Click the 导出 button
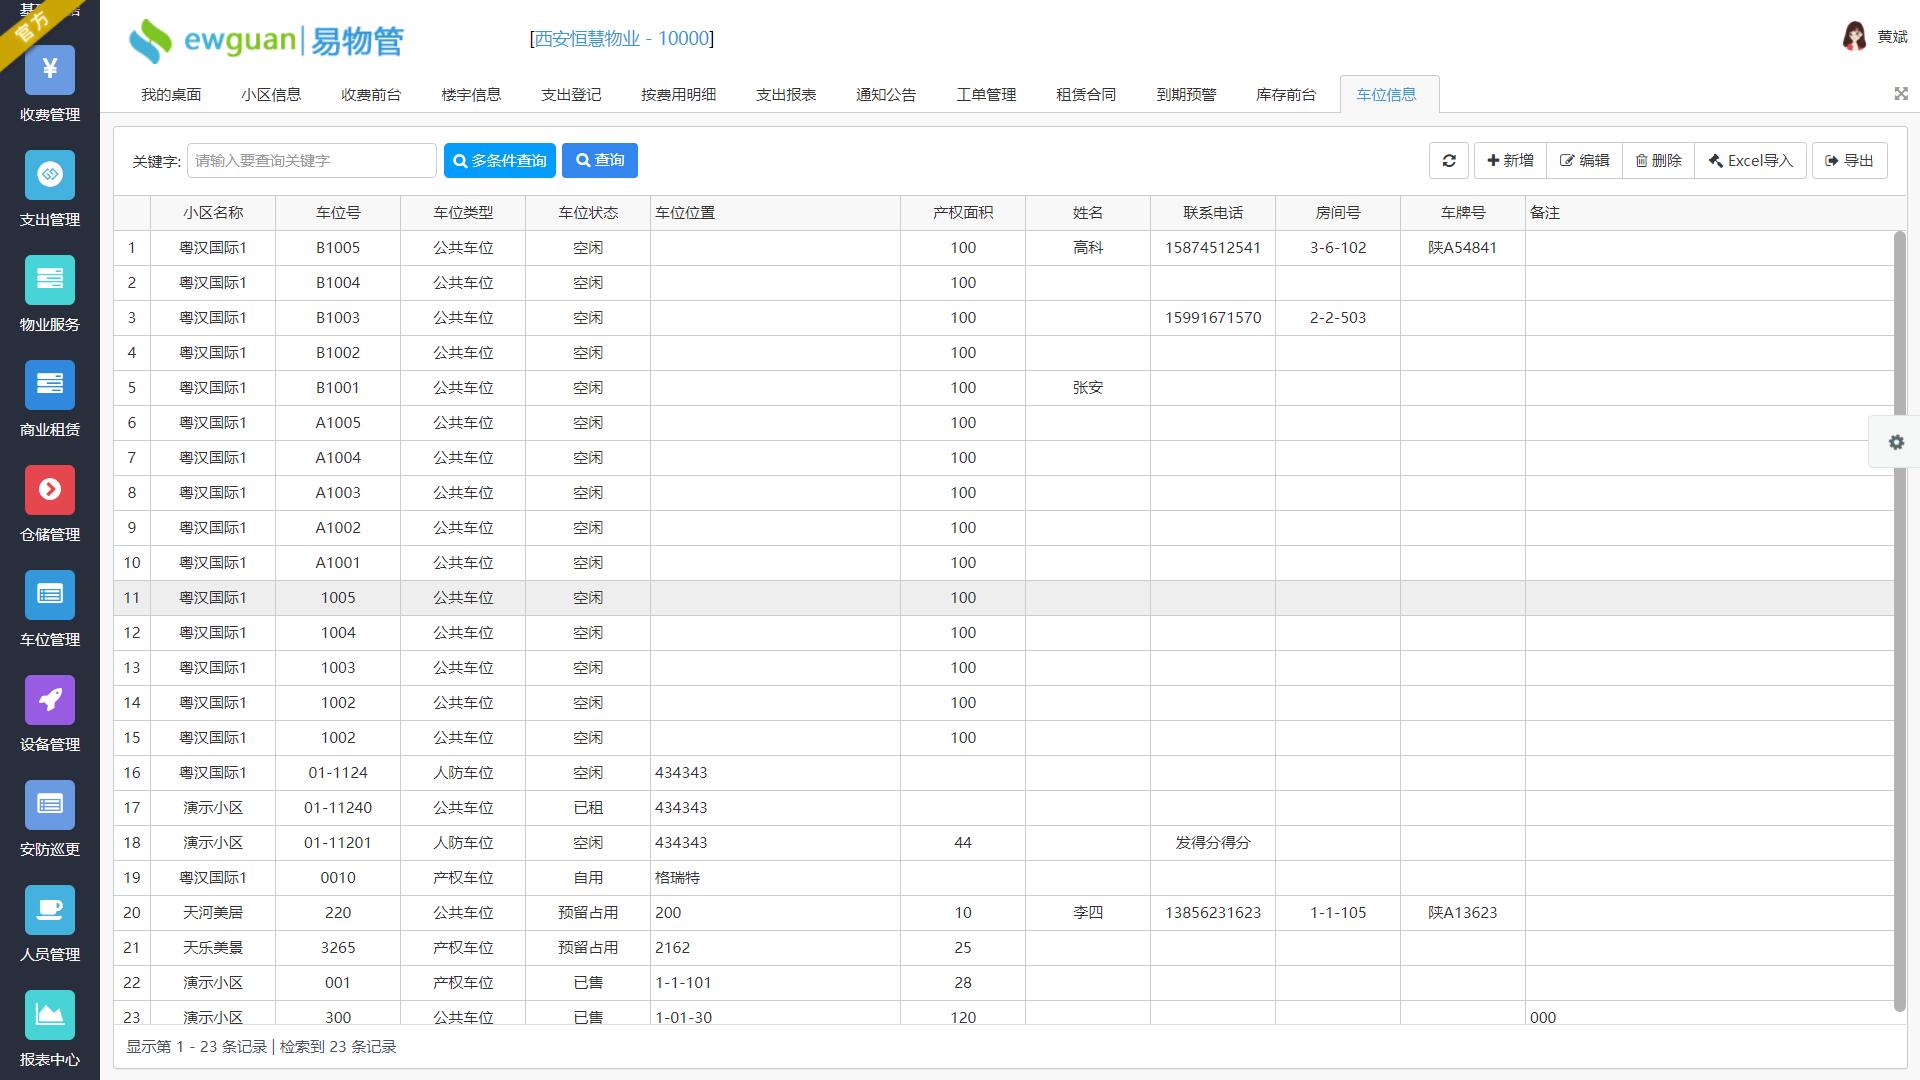 tap(1849, 161)
